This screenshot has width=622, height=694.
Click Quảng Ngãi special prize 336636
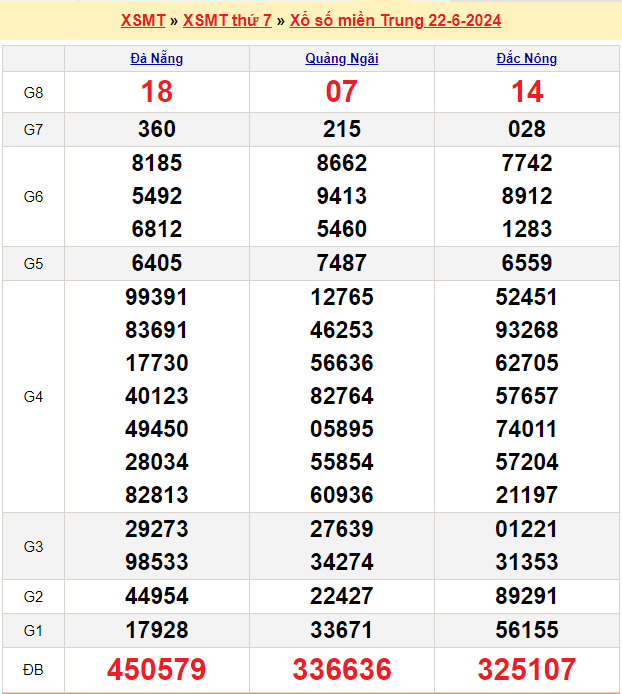342,669
